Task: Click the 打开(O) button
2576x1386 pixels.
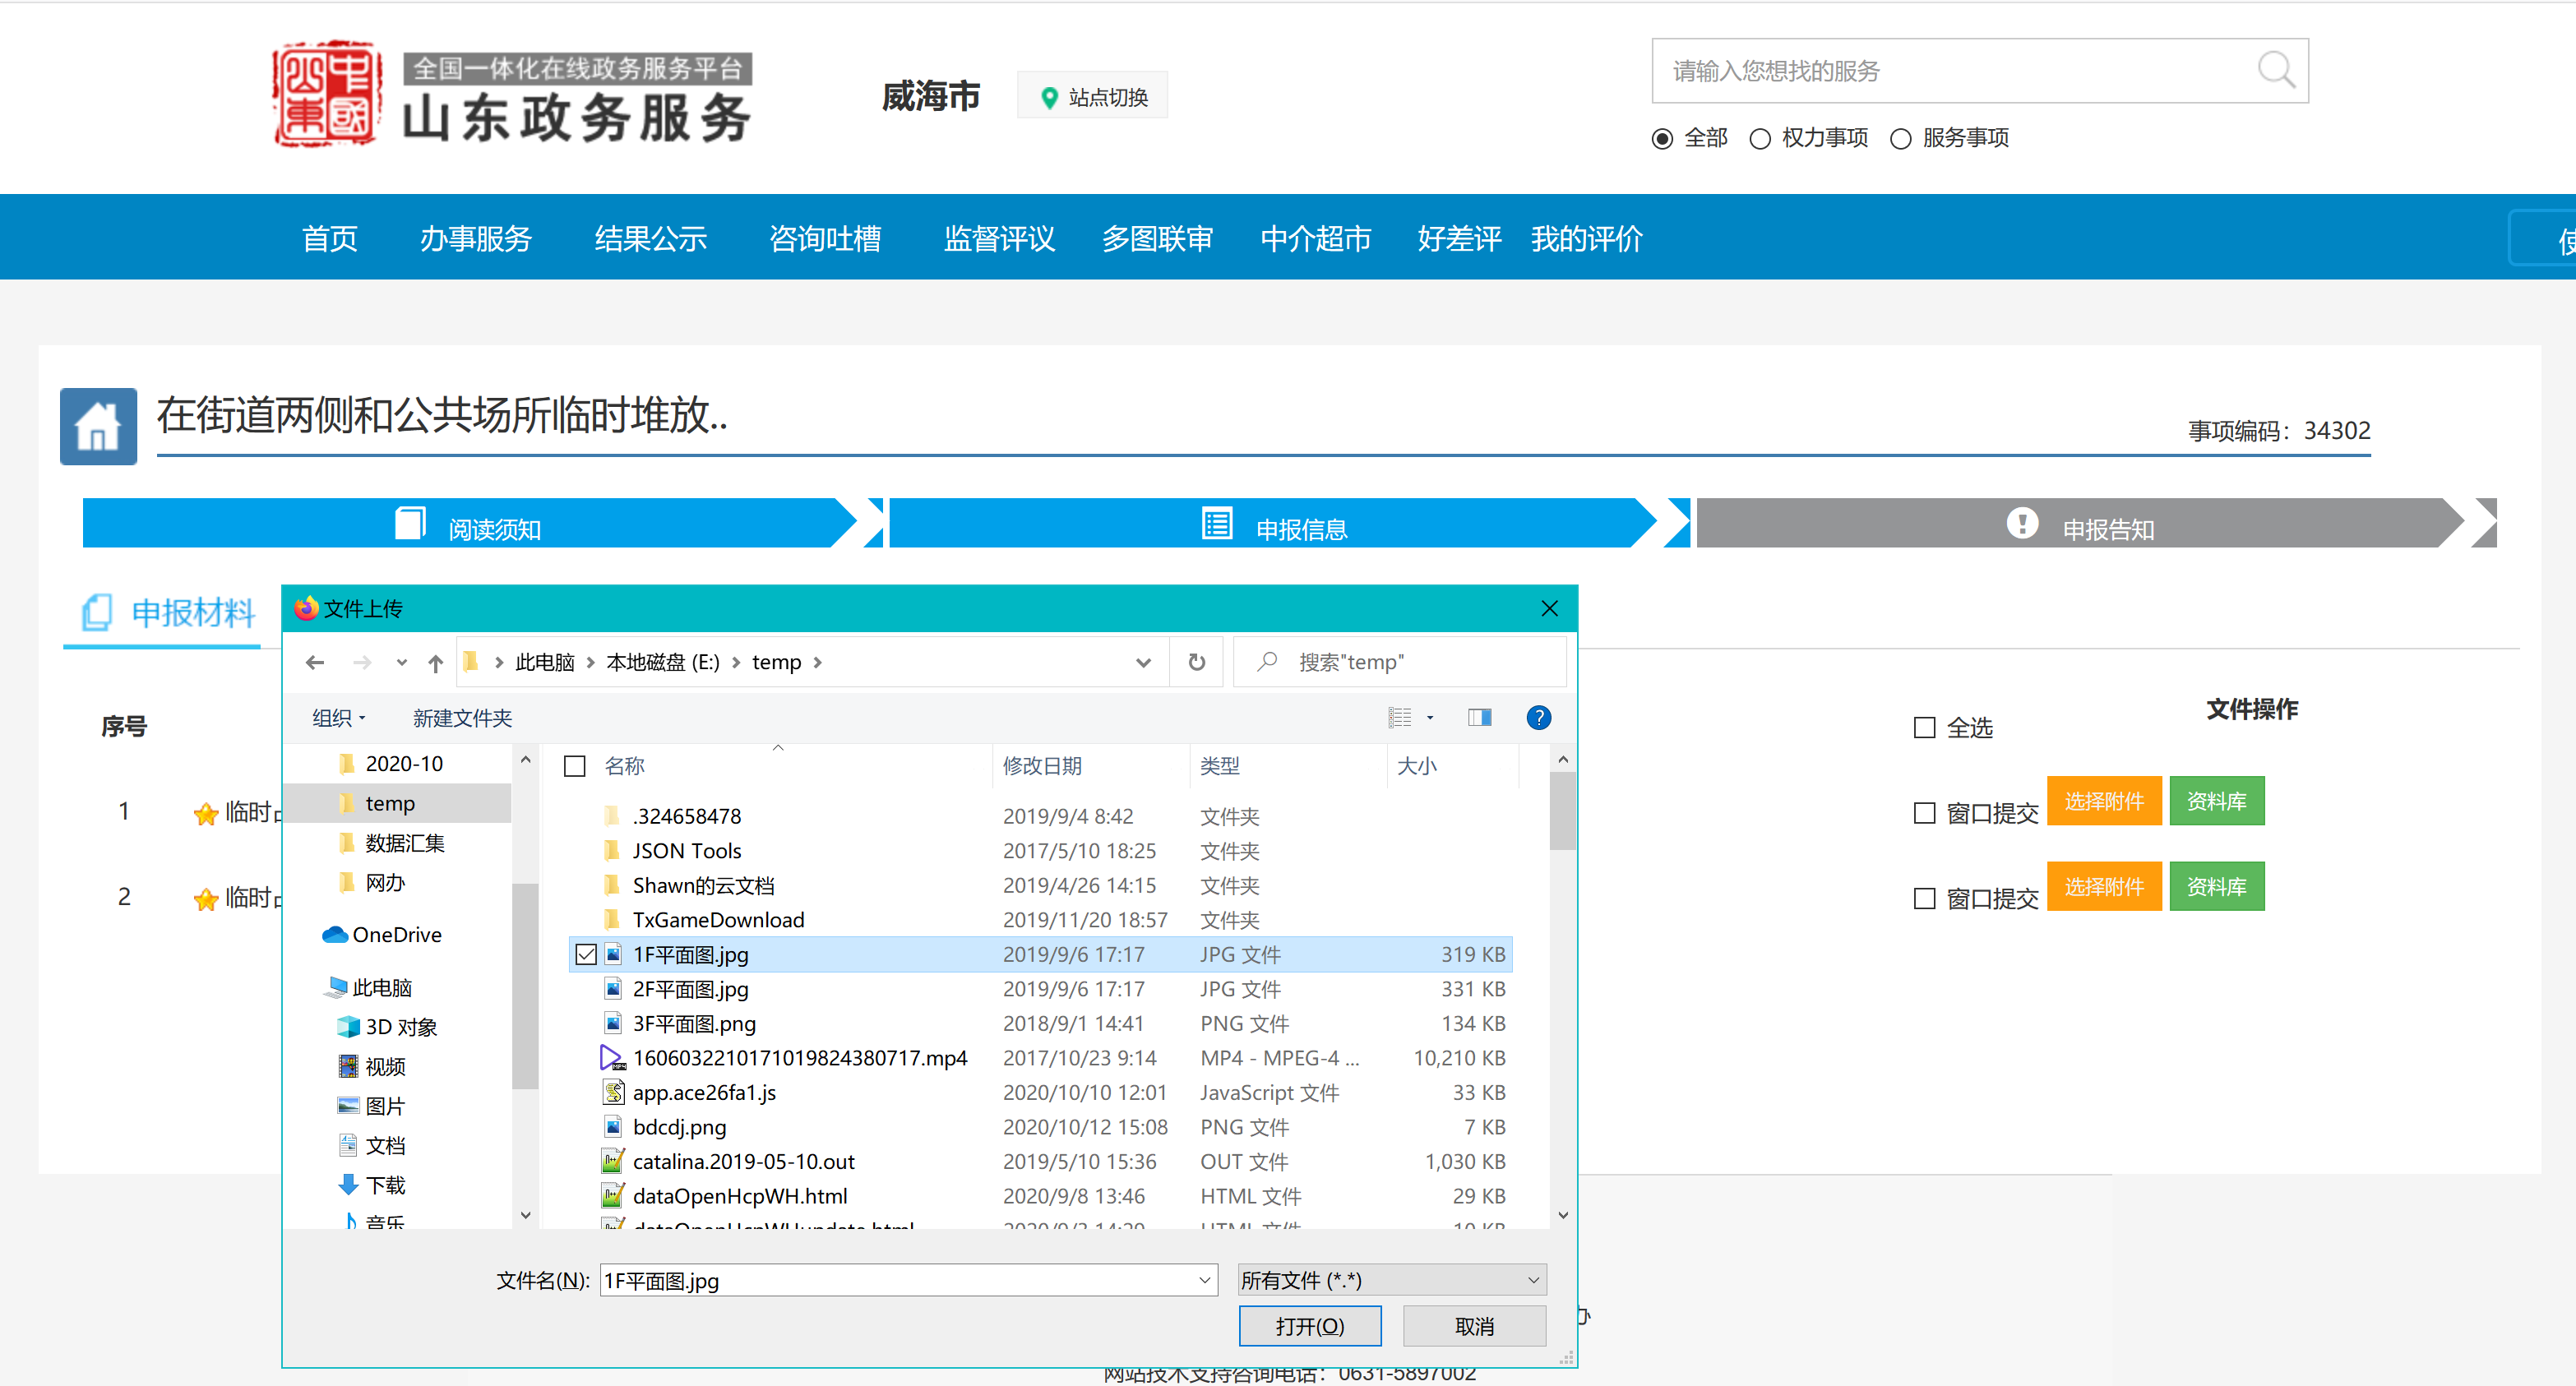Action: [1309, 1326]
